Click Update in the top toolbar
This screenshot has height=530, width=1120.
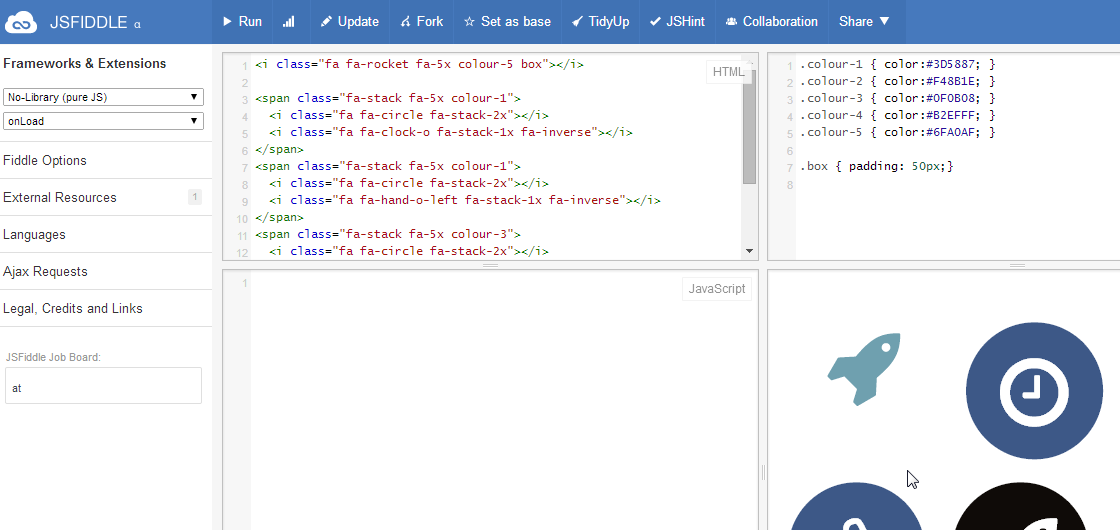349,21
